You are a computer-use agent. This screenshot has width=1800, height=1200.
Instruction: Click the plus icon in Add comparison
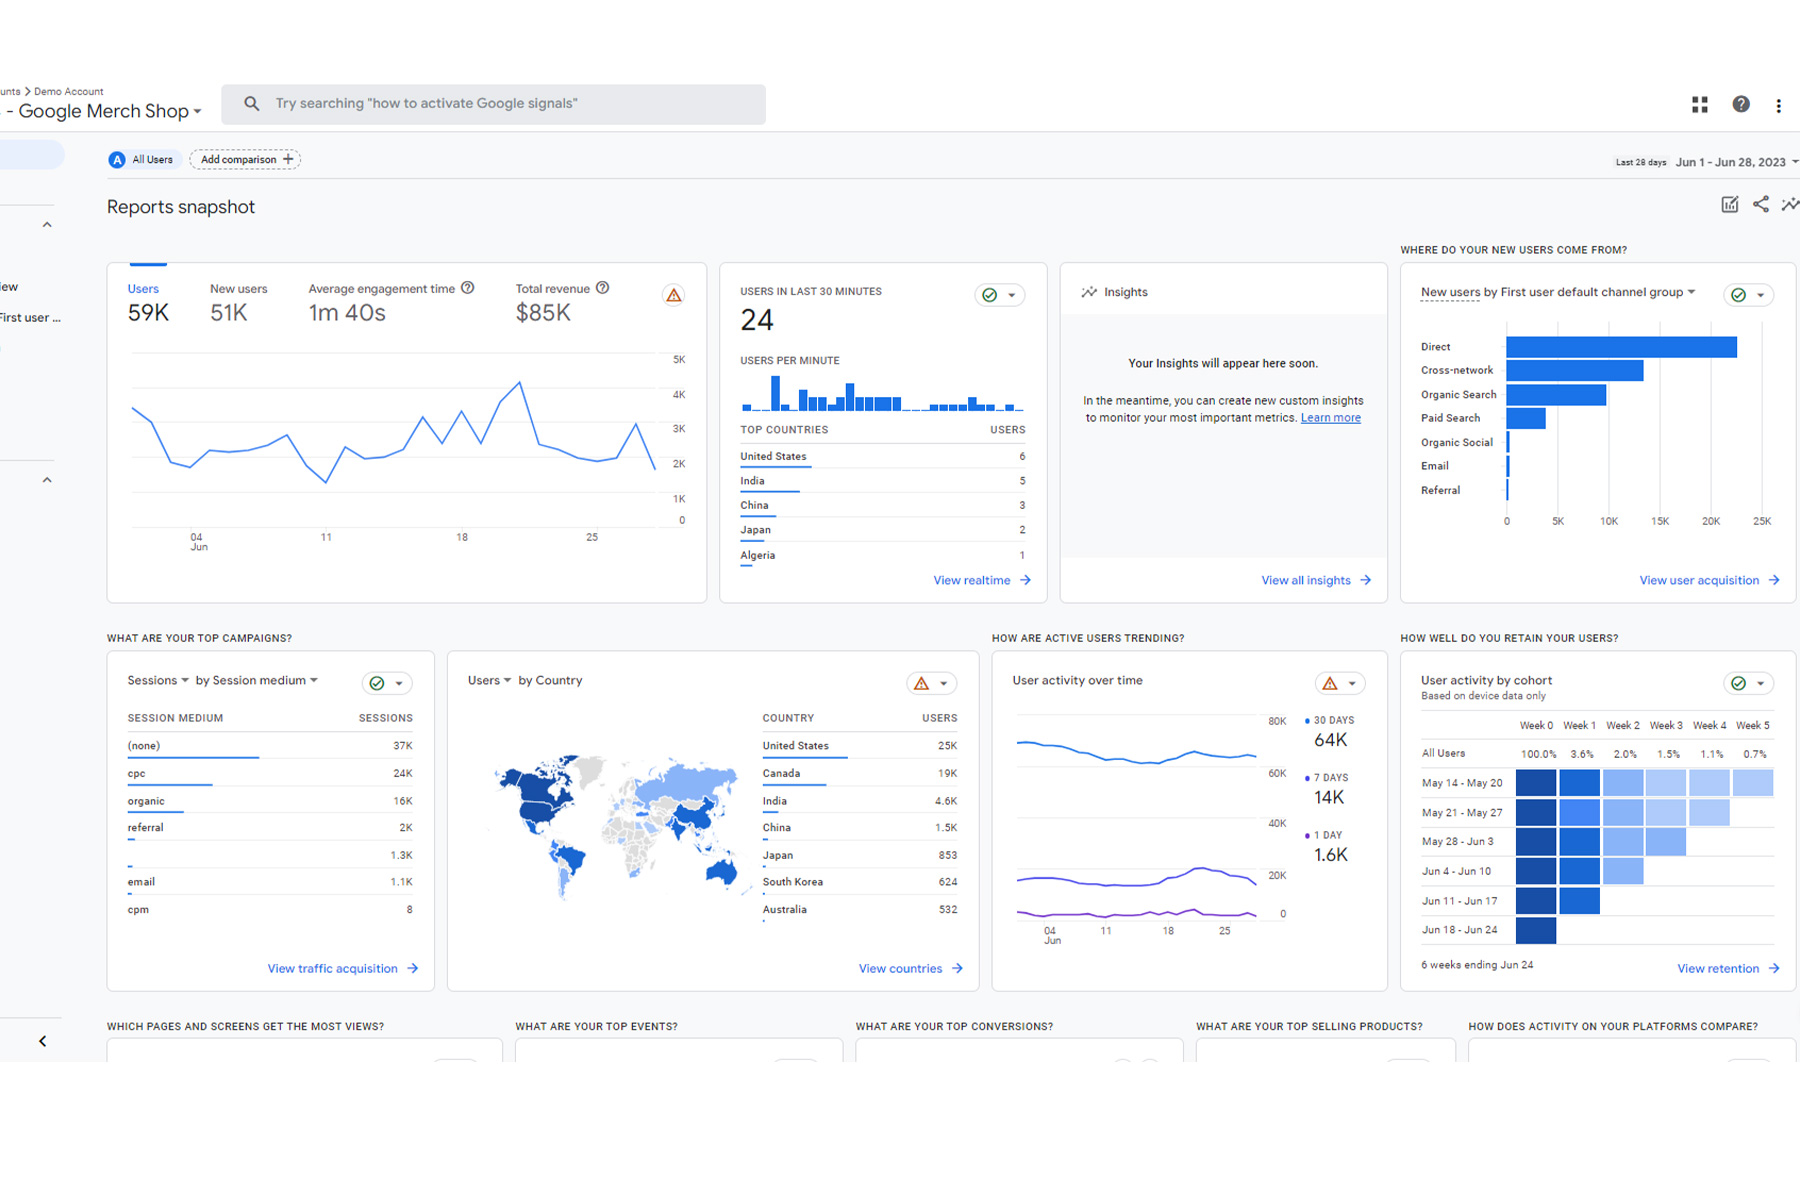point(288,159)
